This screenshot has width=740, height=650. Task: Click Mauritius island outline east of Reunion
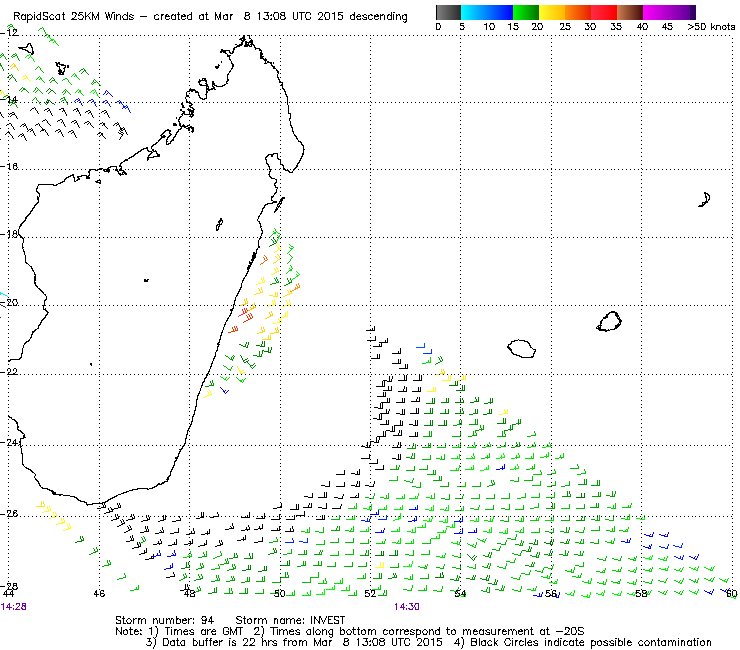609,321
